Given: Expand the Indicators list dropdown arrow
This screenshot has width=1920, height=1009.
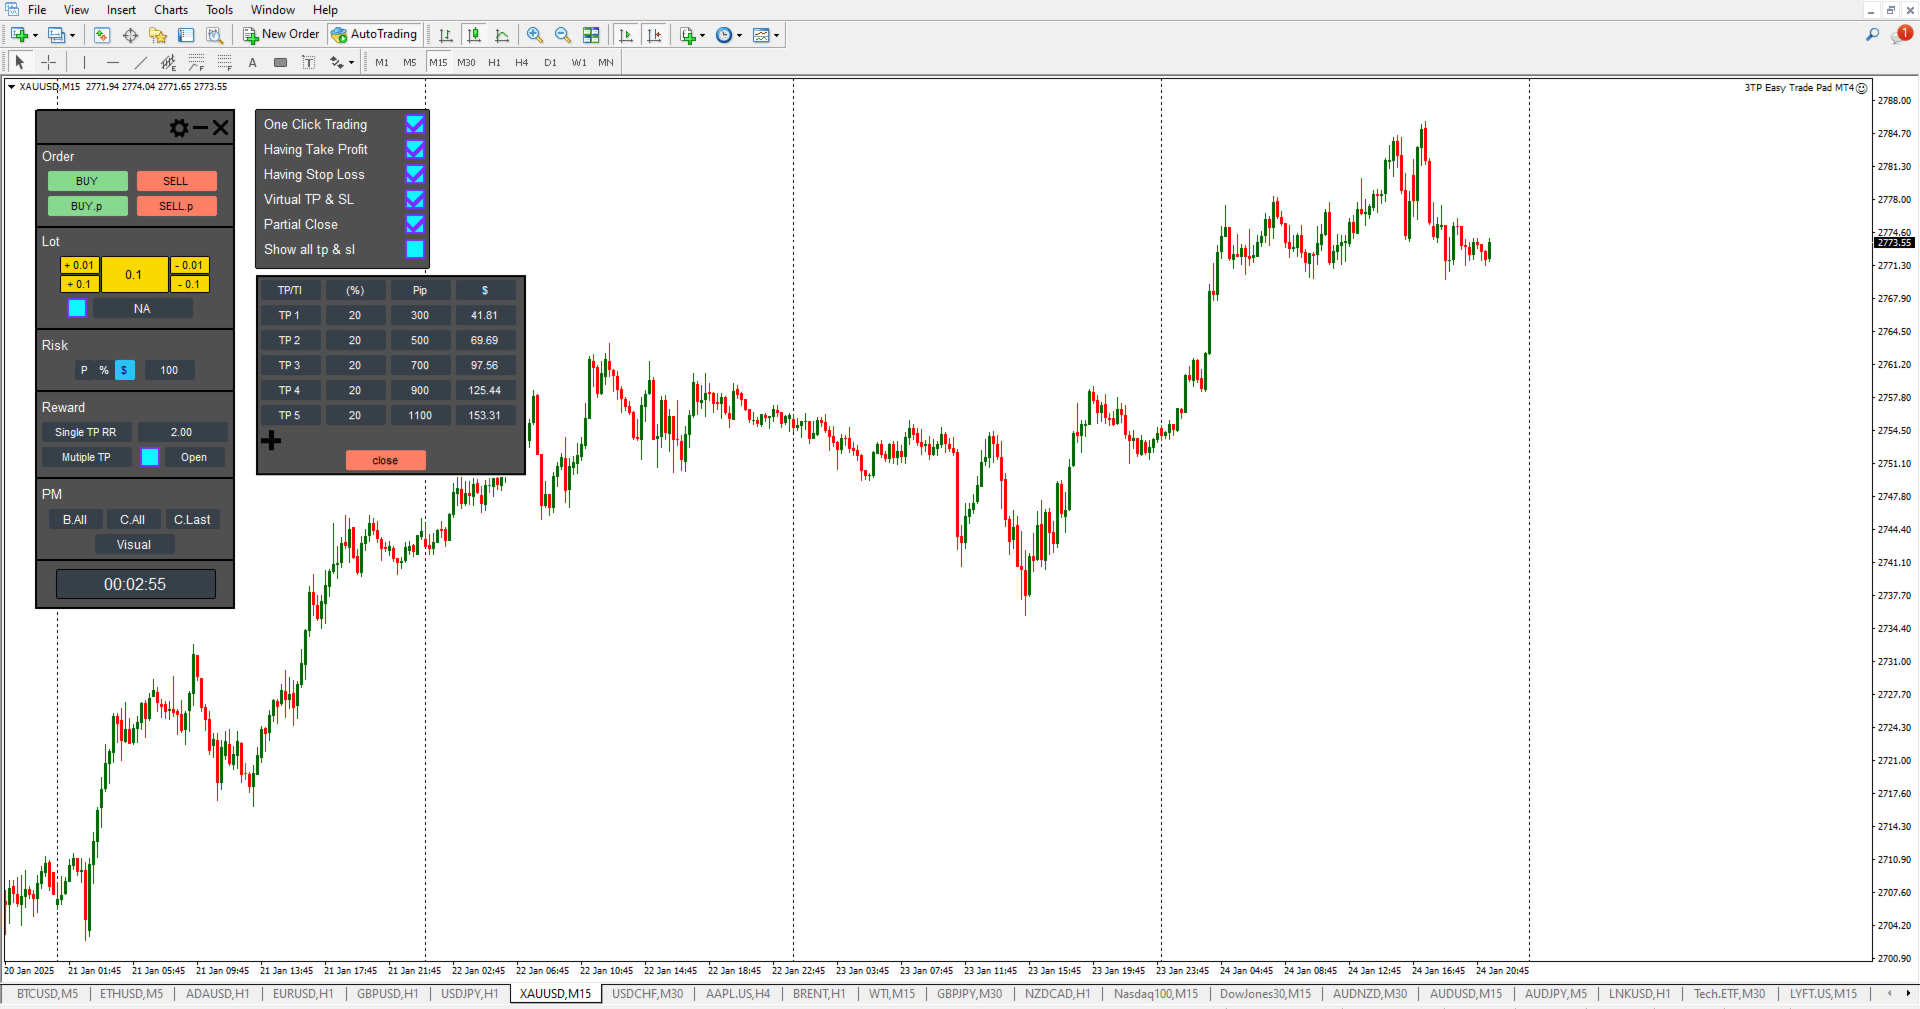Looking at the screenshot, I should [702, 35].
